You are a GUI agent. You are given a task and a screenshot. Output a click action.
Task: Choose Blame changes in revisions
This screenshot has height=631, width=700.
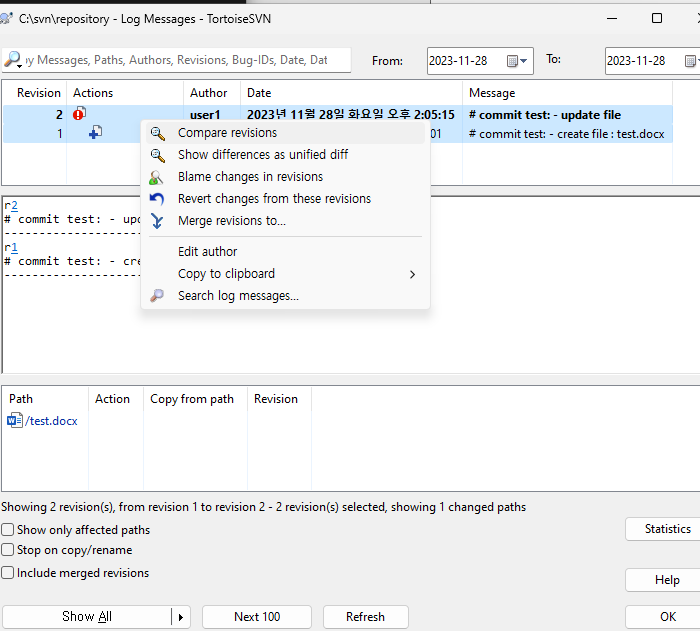(x=285, y=177)
